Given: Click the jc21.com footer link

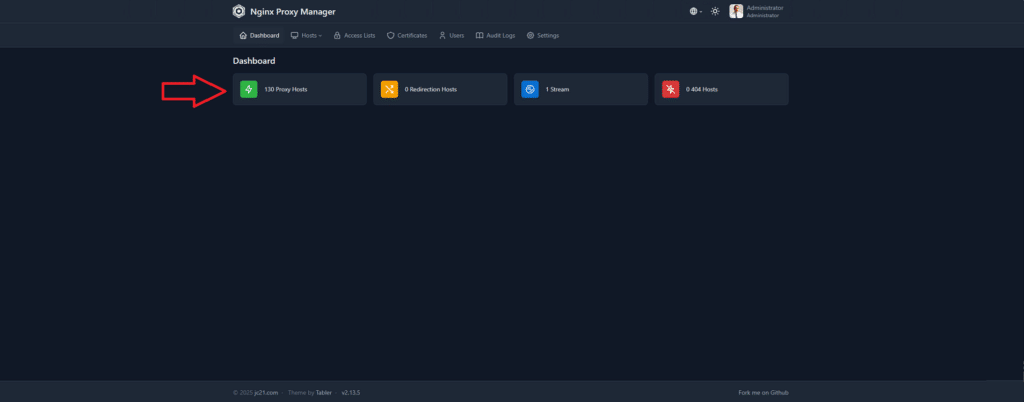Looking at the screenshot, I should 263,392.
